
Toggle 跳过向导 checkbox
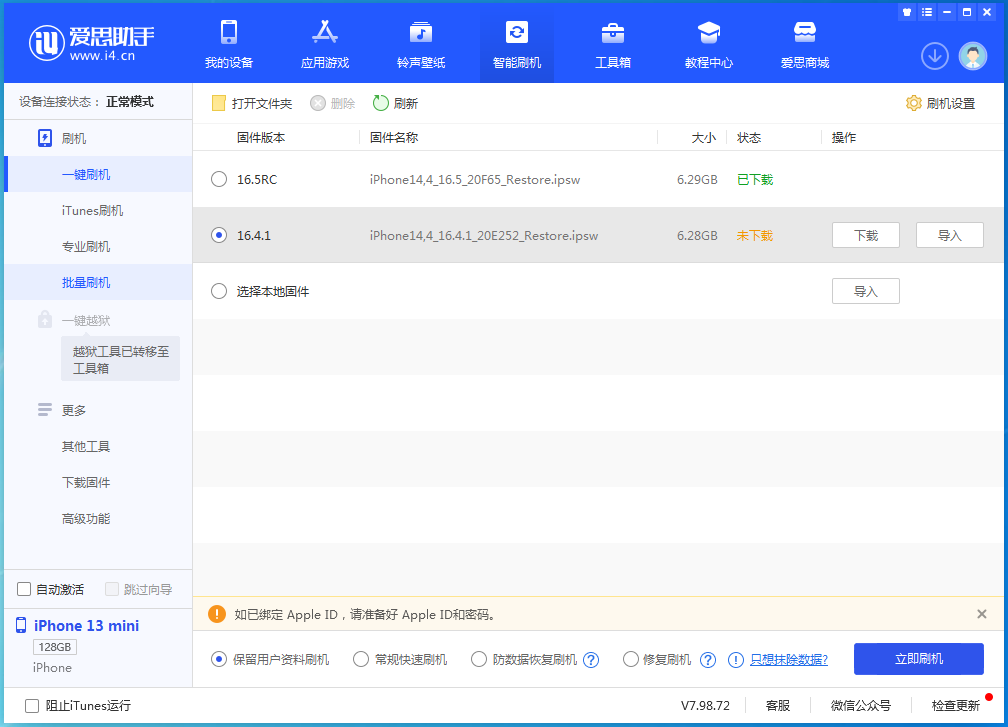[x=112, y=589]
